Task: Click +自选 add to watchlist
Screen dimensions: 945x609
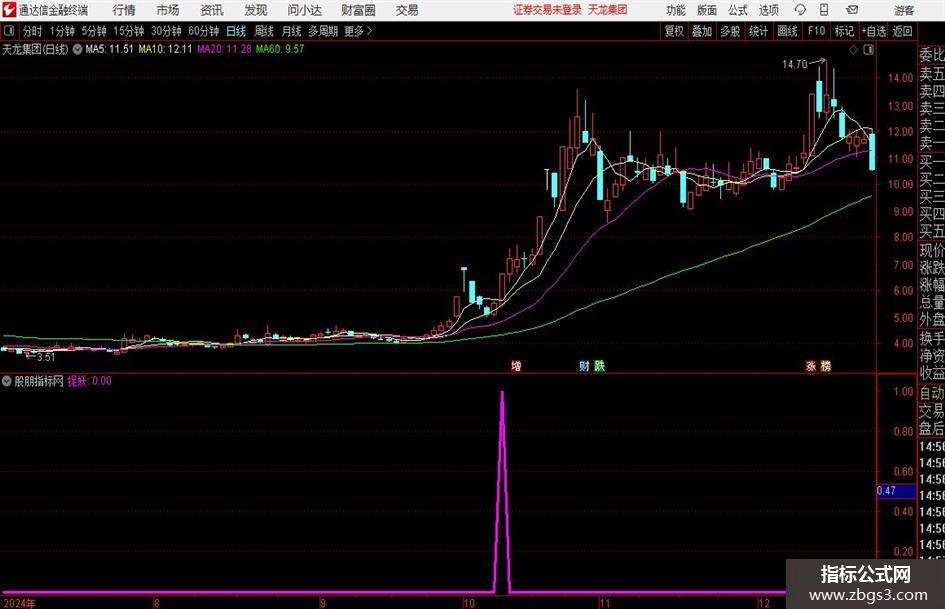Action: [873, 31]
